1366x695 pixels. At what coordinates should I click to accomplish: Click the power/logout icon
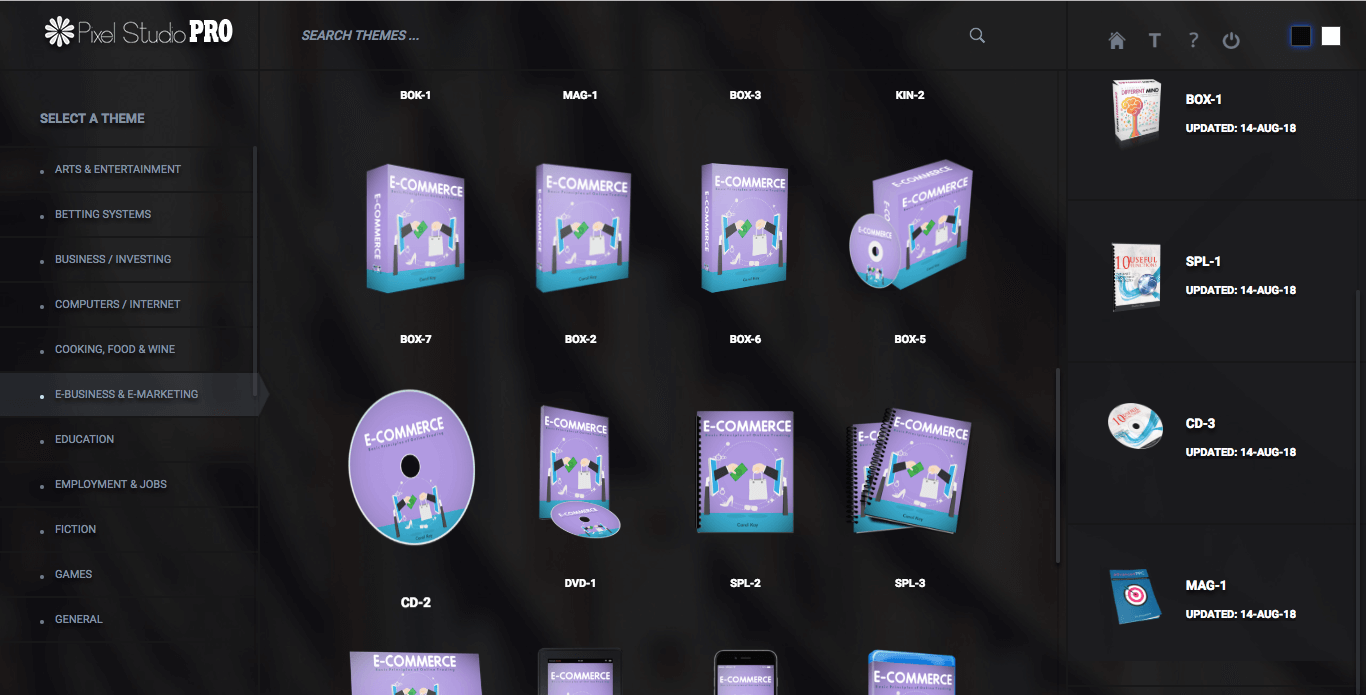coord(1231,40)
